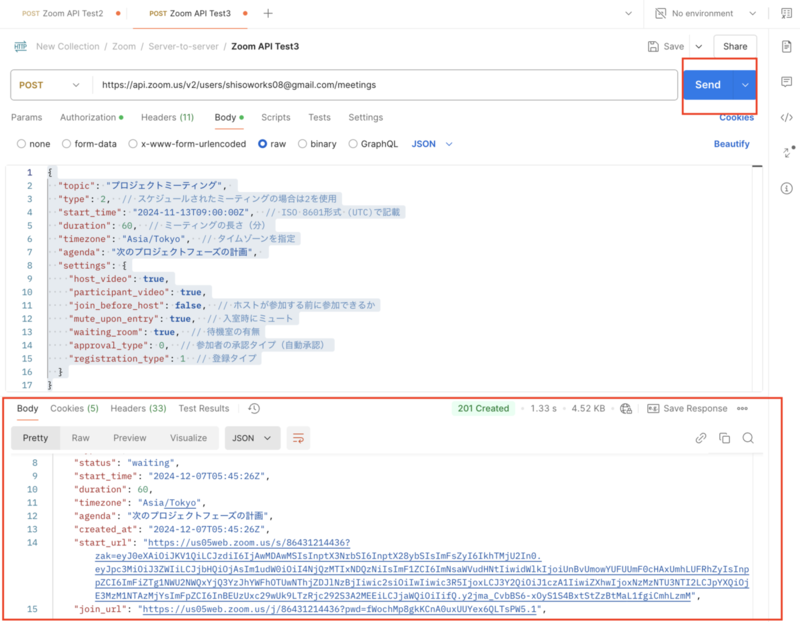The image size is (800, 622).
Task: Open the Tests tab
Action: tap(319, 117)
